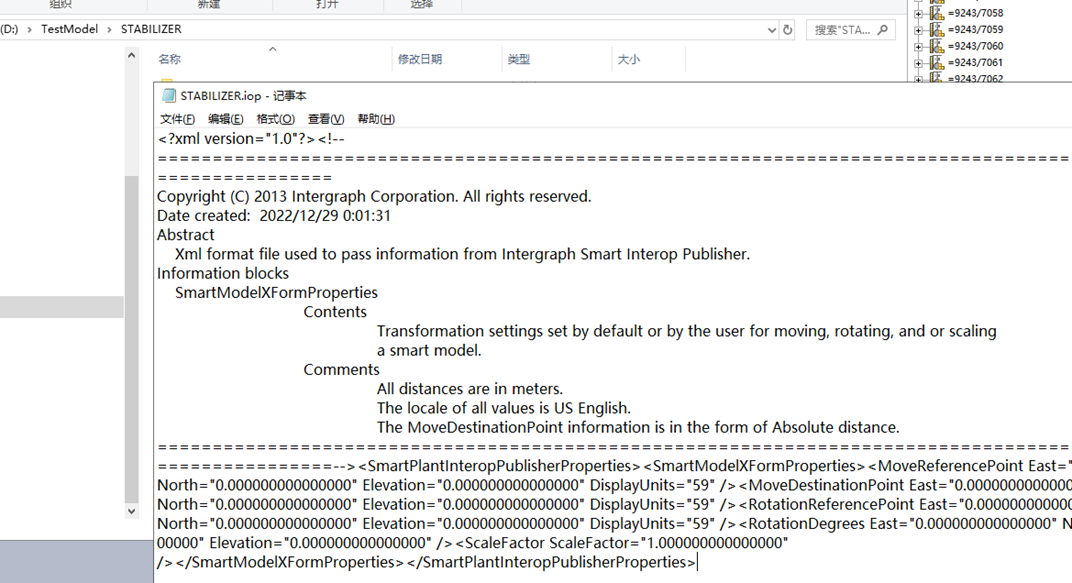Click the pipe-model icon of node =9243/7061
This screenshot has width=1072, height=583.
937,62
